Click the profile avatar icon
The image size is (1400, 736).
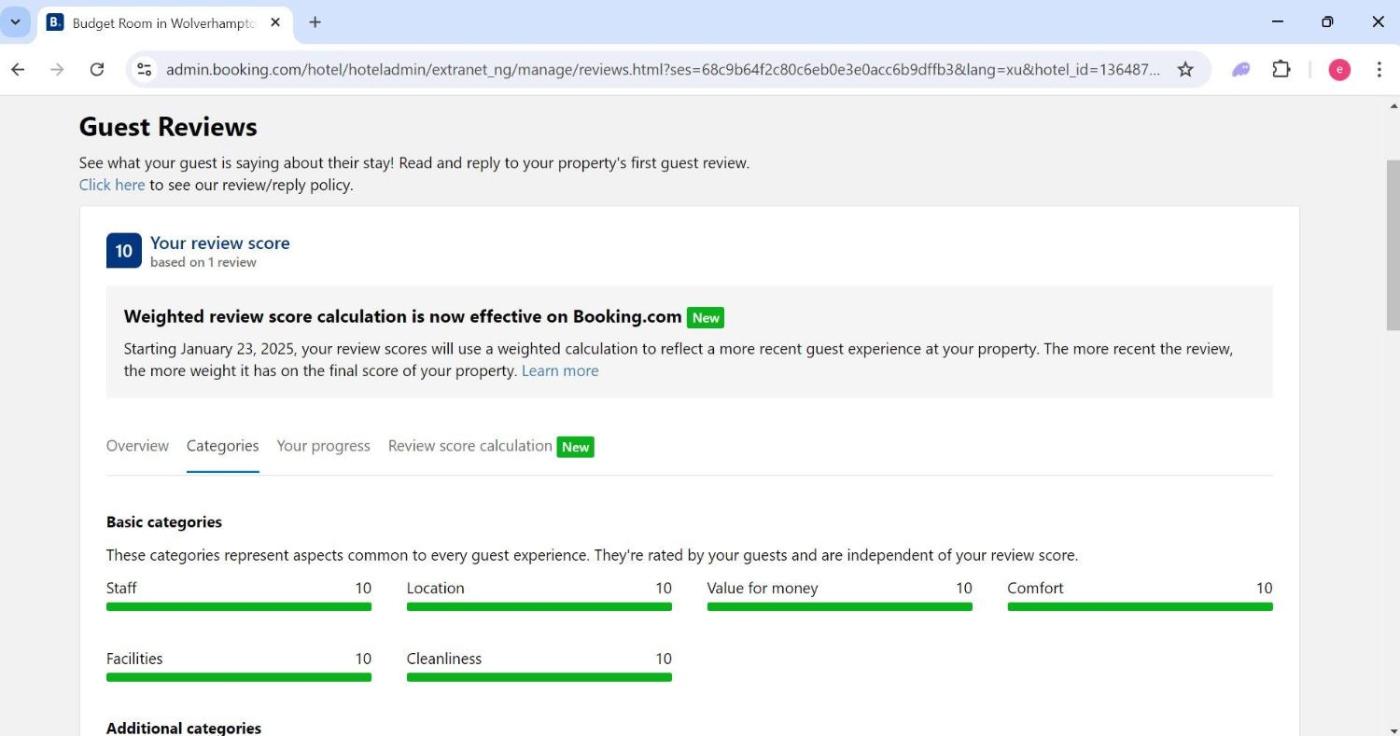(1339, 69)
